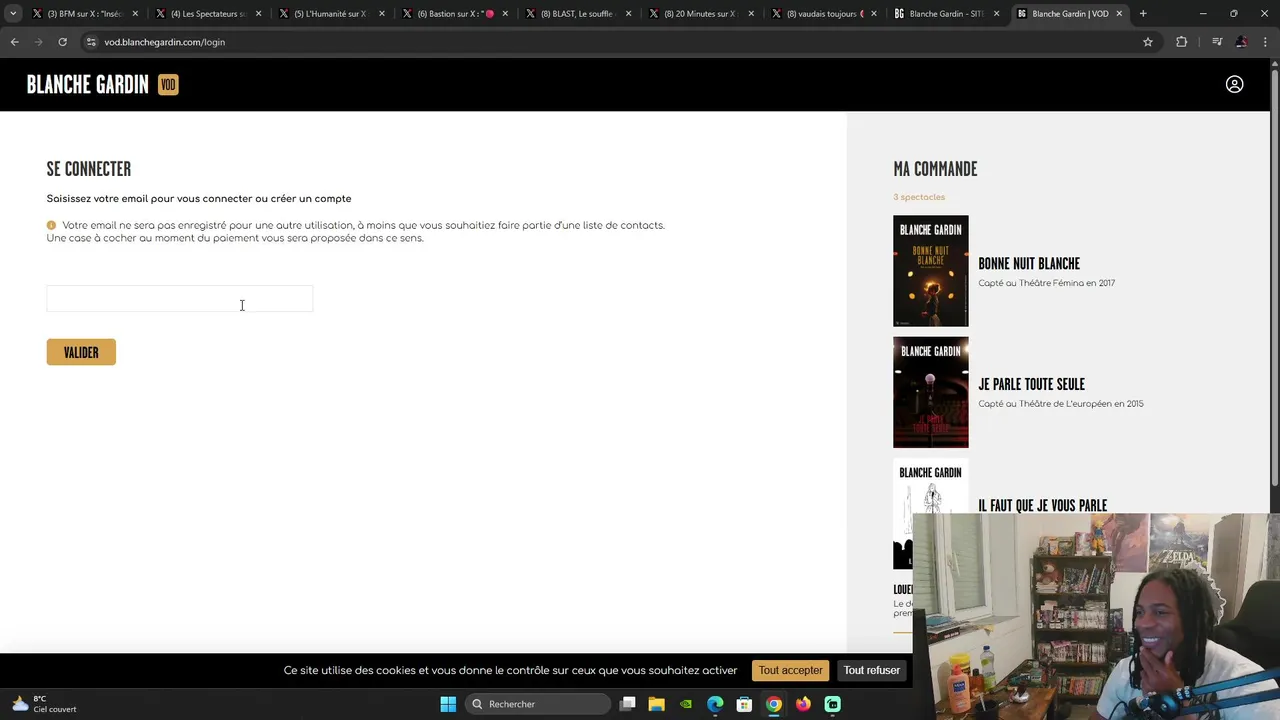Bookmark this page with the star icon
Screen dimensions: 1280x720
click(1148, 42)
